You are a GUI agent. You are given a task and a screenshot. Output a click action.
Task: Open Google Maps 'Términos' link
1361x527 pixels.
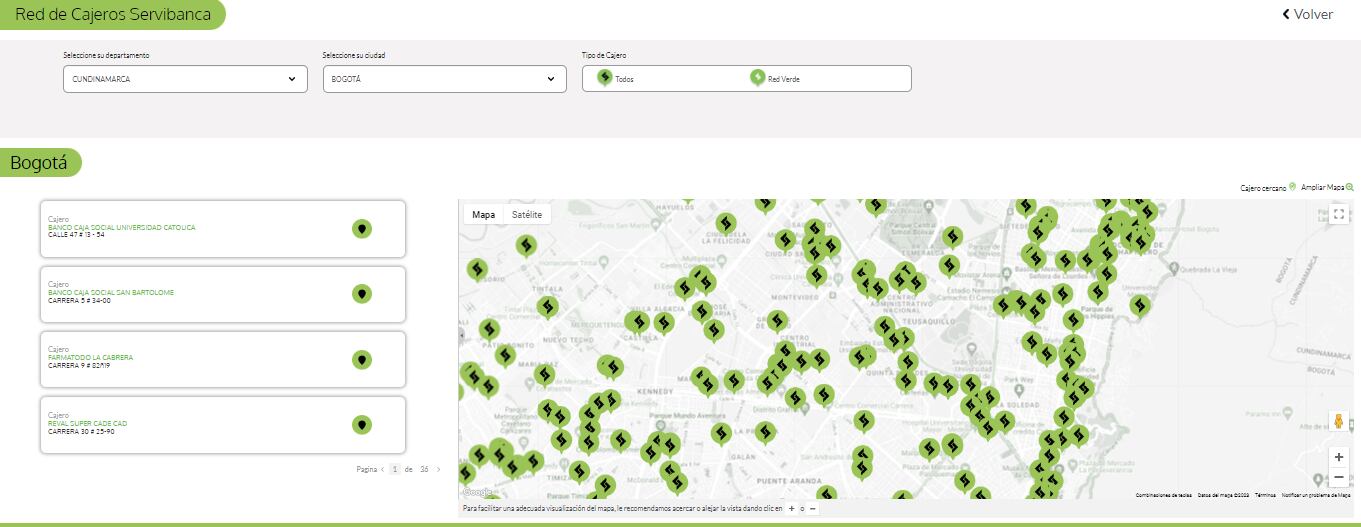point(1265,495)
